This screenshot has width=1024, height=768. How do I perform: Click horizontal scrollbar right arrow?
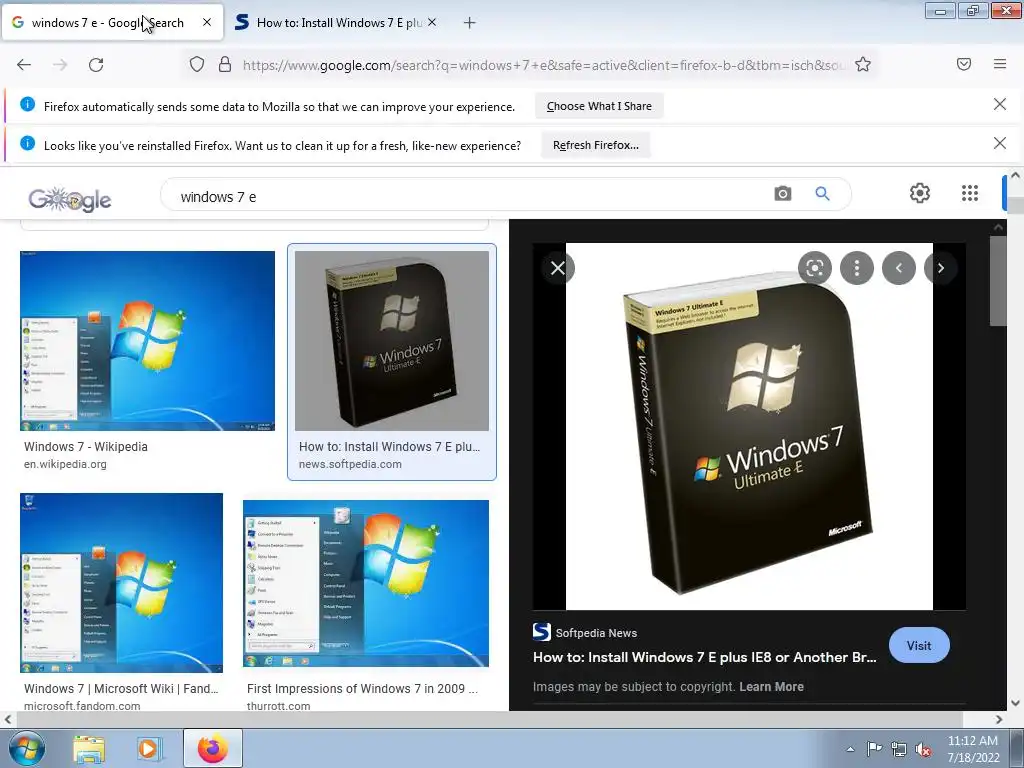(999, 719)
